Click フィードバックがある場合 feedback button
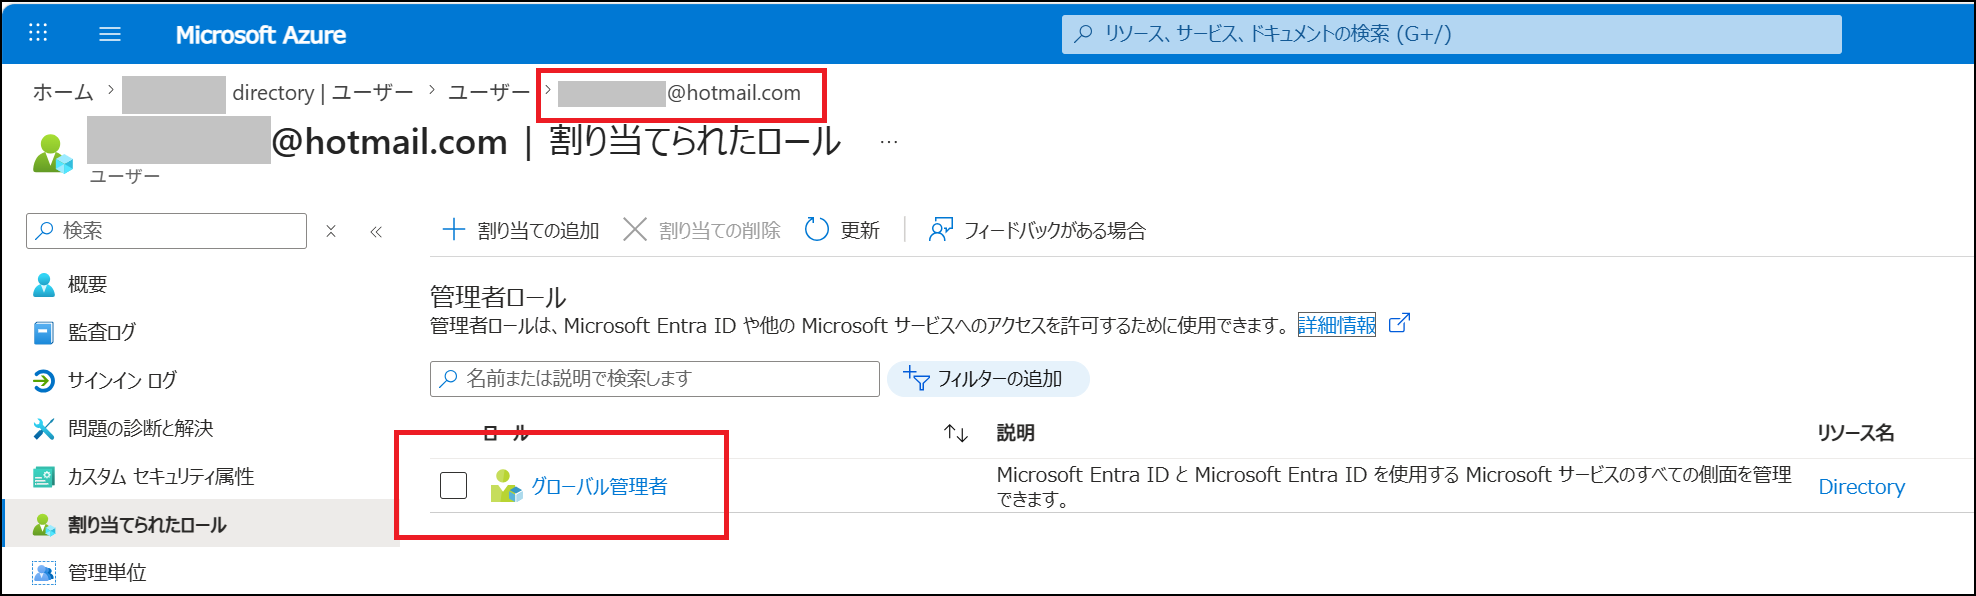The height and width of the screenshot is (596, 1976). [1037, 230]
